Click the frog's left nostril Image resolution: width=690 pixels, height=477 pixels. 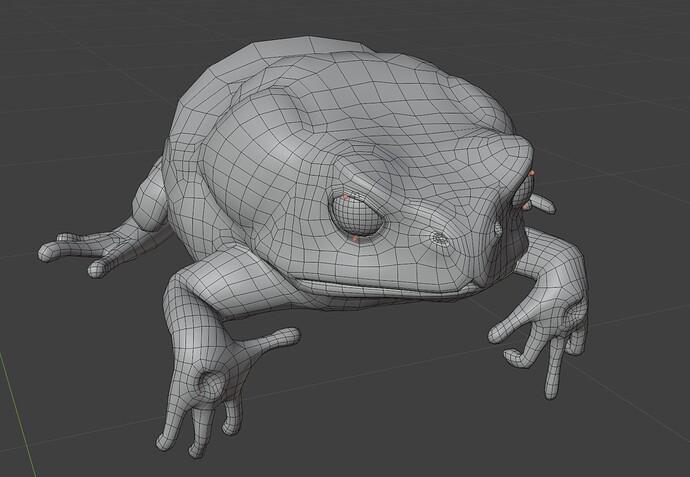pos(439,238)
